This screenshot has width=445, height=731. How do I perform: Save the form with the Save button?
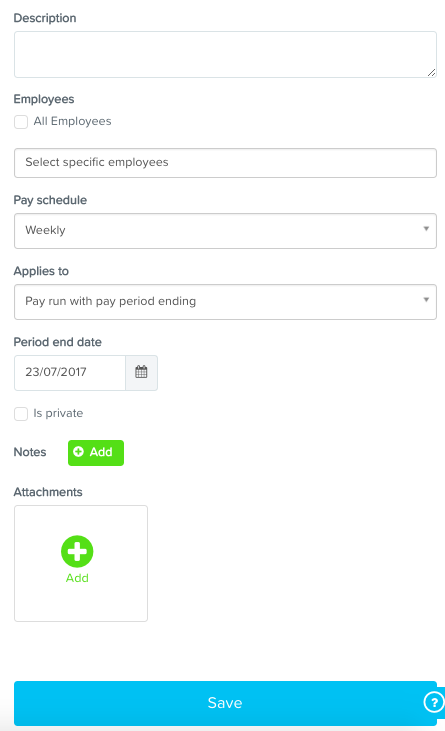click(x=225, y=703)
